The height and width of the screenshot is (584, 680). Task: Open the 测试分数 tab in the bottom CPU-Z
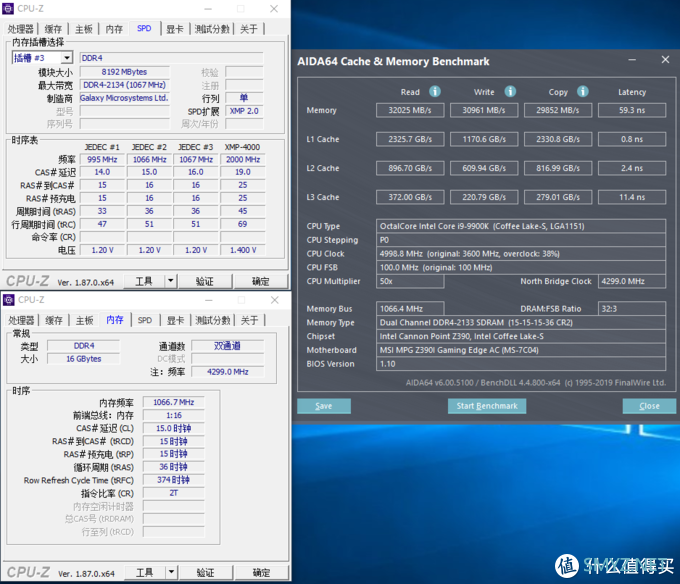tap(213, 320)
